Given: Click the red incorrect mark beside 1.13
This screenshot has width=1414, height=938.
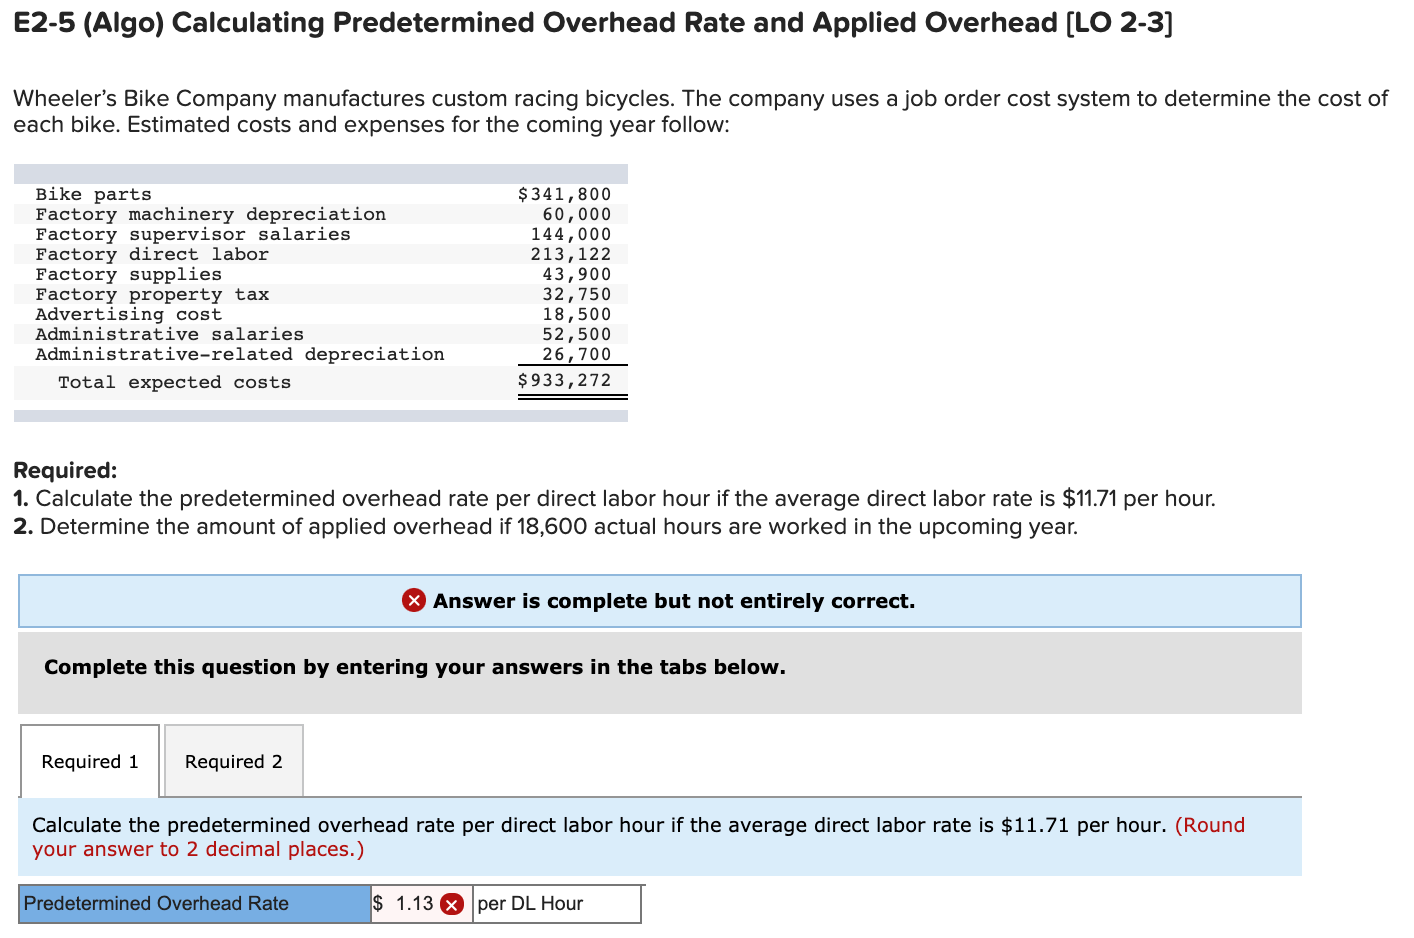Looking at the screenshot, I should [x=452, y=905].
